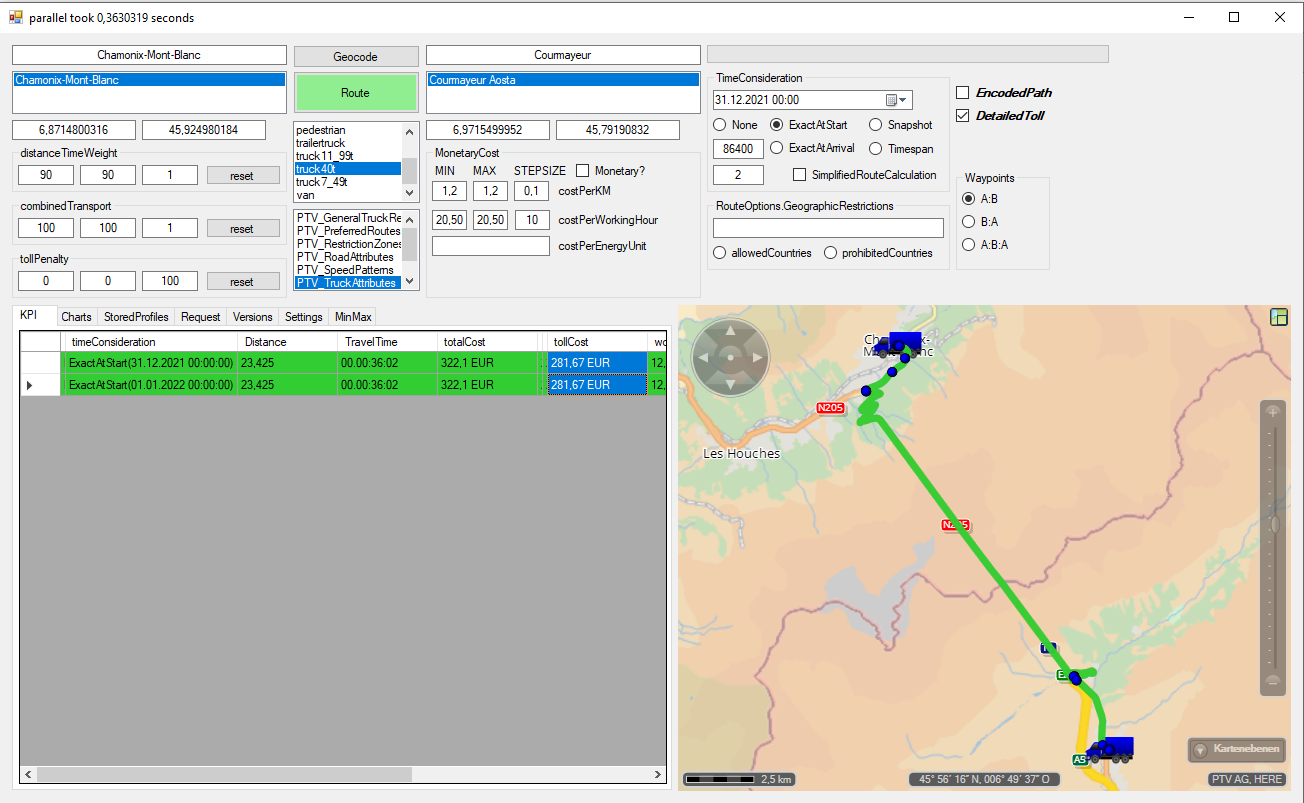Click the map pan up arrow
This screenshot has width=1304, height=803.
730,331
